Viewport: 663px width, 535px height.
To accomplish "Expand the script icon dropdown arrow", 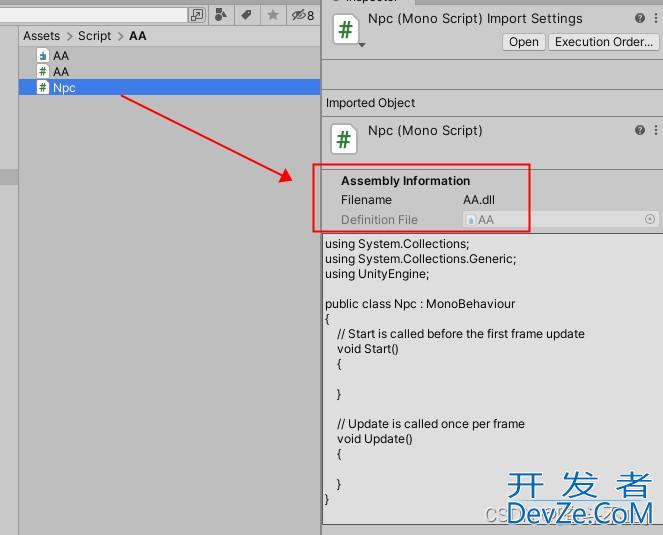I will [x=362, y=44].
